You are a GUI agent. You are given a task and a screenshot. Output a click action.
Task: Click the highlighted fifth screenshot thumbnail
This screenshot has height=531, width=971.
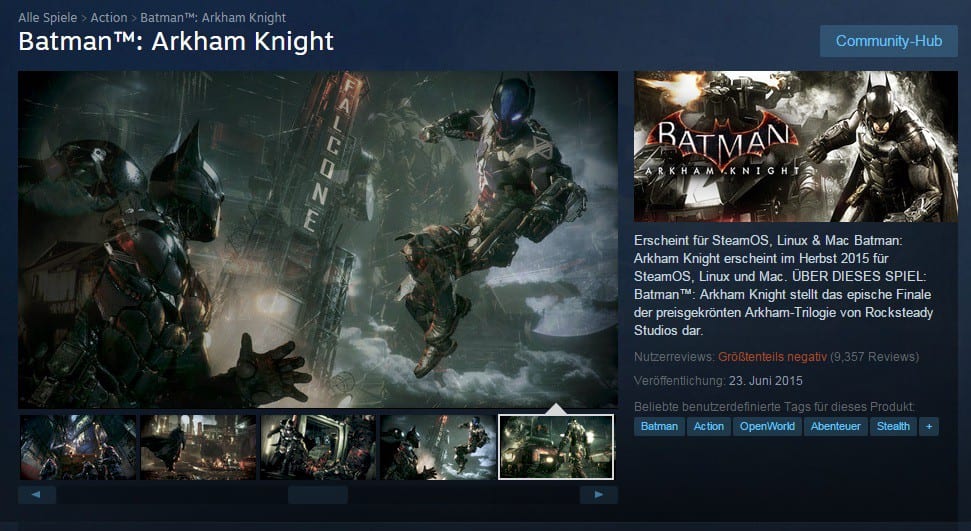pyautogui.click(x=556, y=447)
